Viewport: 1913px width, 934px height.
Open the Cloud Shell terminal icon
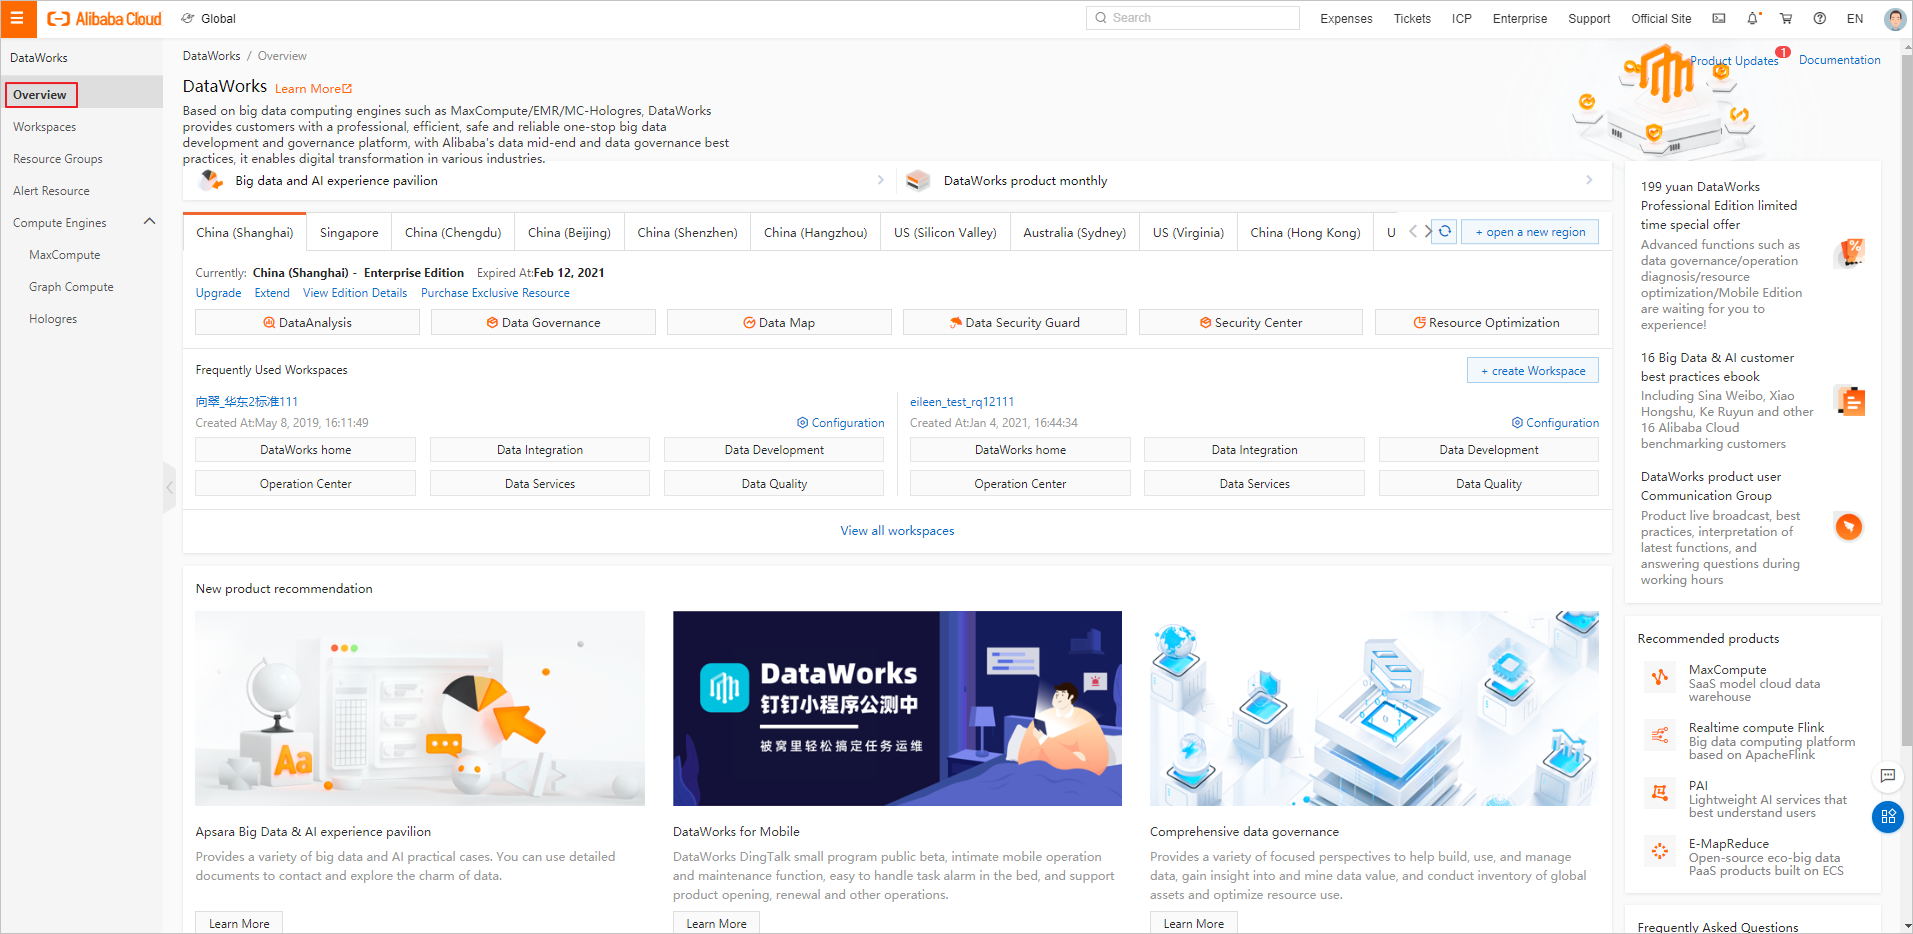[1719, 18]
